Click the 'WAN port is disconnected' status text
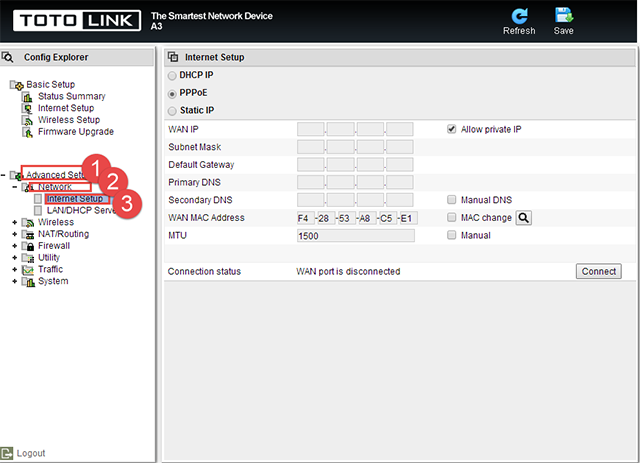 (348, 272)
